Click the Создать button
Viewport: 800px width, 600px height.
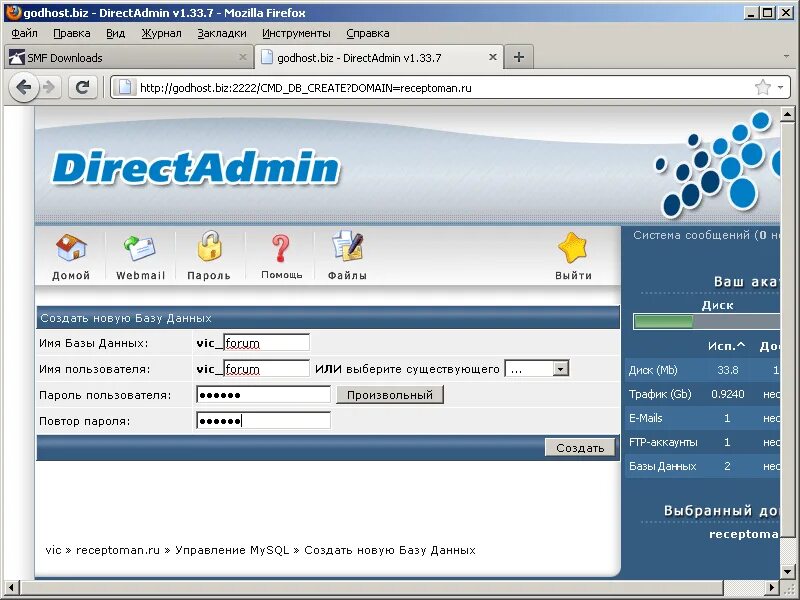tap(580, 447)
